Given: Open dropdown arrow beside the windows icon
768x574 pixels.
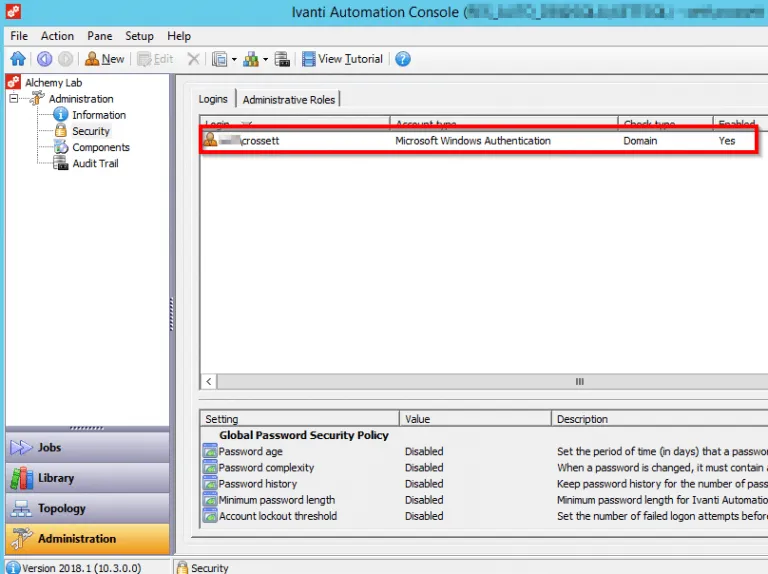Looking at the screenshot, I should coord(234,59).
